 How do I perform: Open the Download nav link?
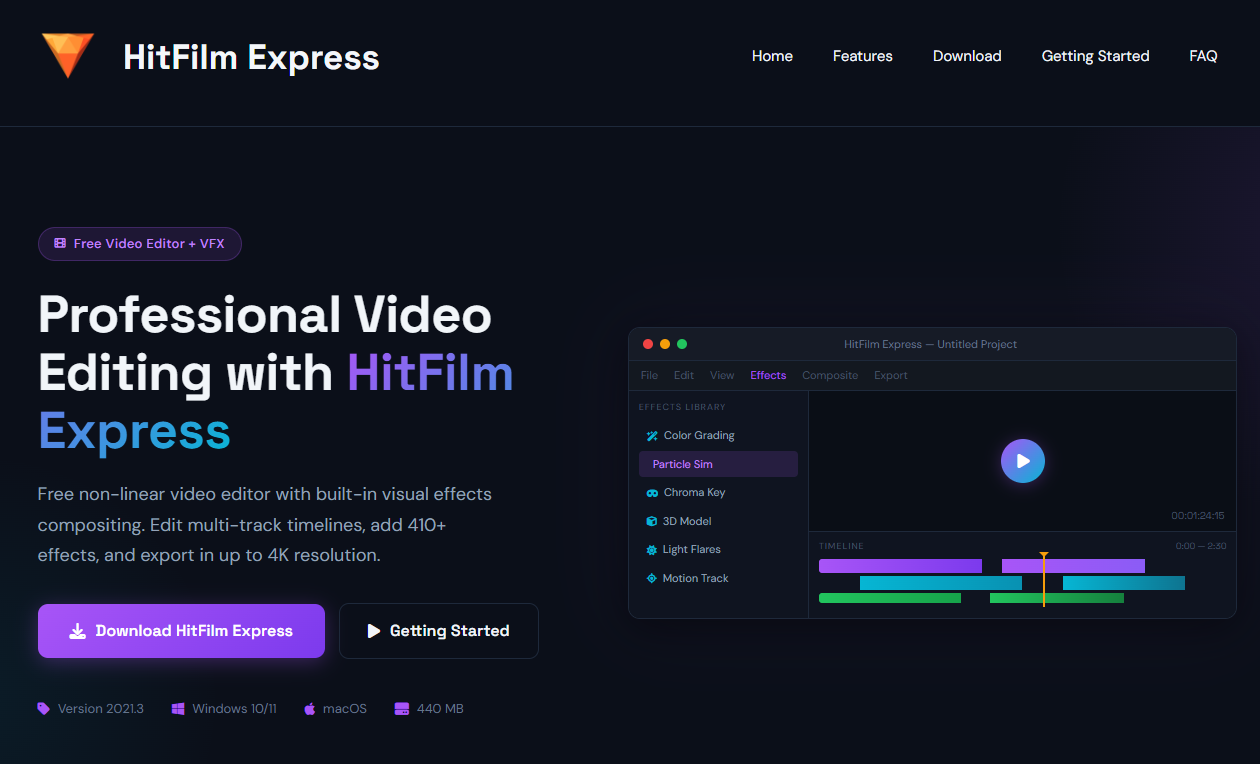pos(967,56)
